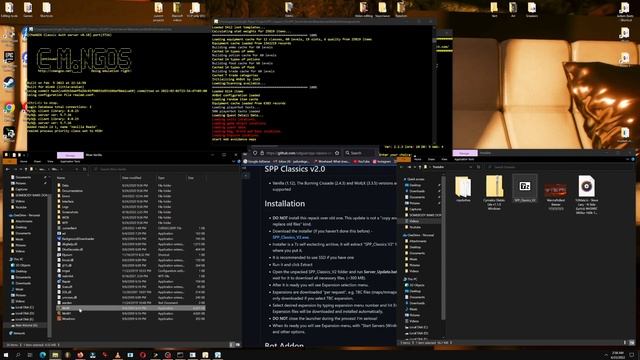Viewport: 640px width, 360px height.
Task: Select the BackgroundDownloader application file
Action: [131, 239]
